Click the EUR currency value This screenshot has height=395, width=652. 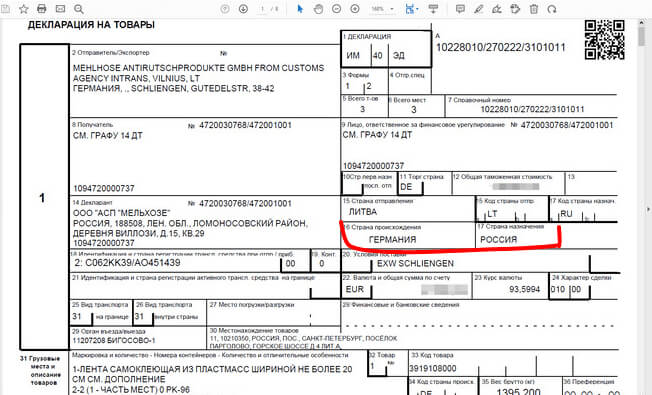[x=355, y=289]
